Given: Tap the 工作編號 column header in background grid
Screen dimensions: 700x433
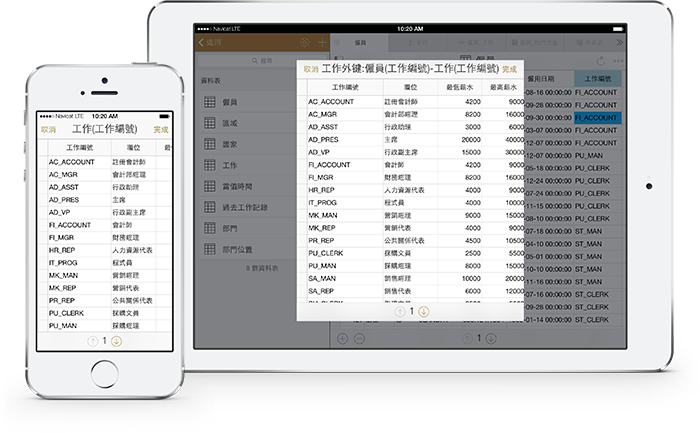Looking at the screenshot, I should pos(598,79).
